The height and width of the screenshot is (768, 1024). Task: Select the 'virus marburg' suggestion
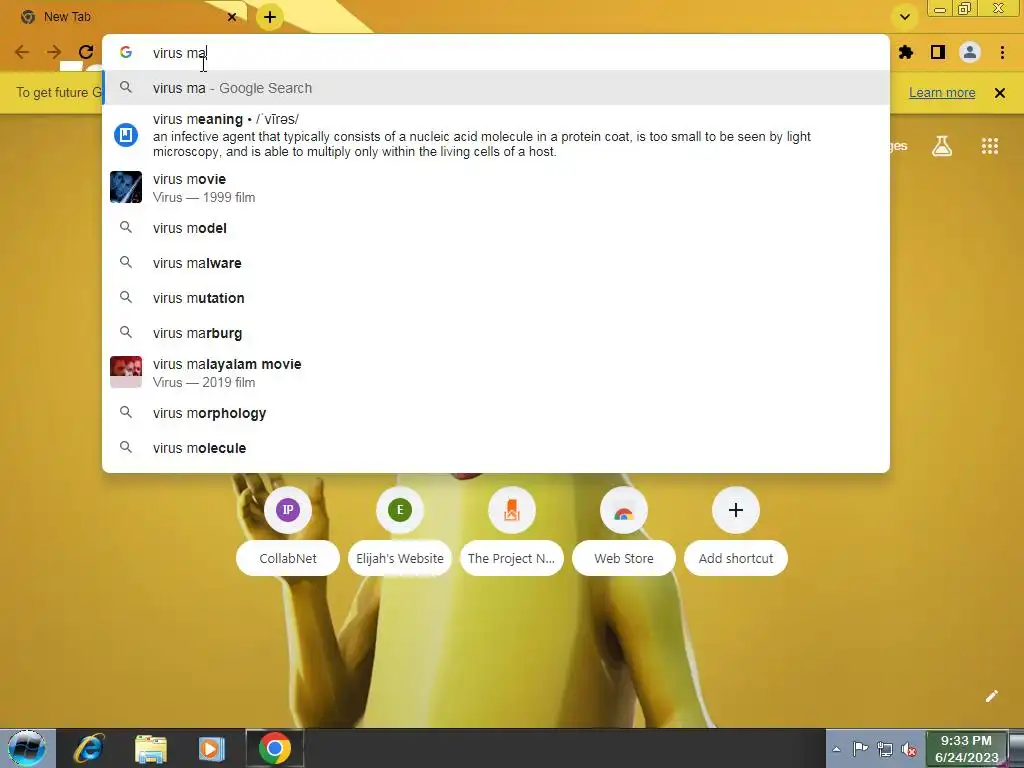496,333
